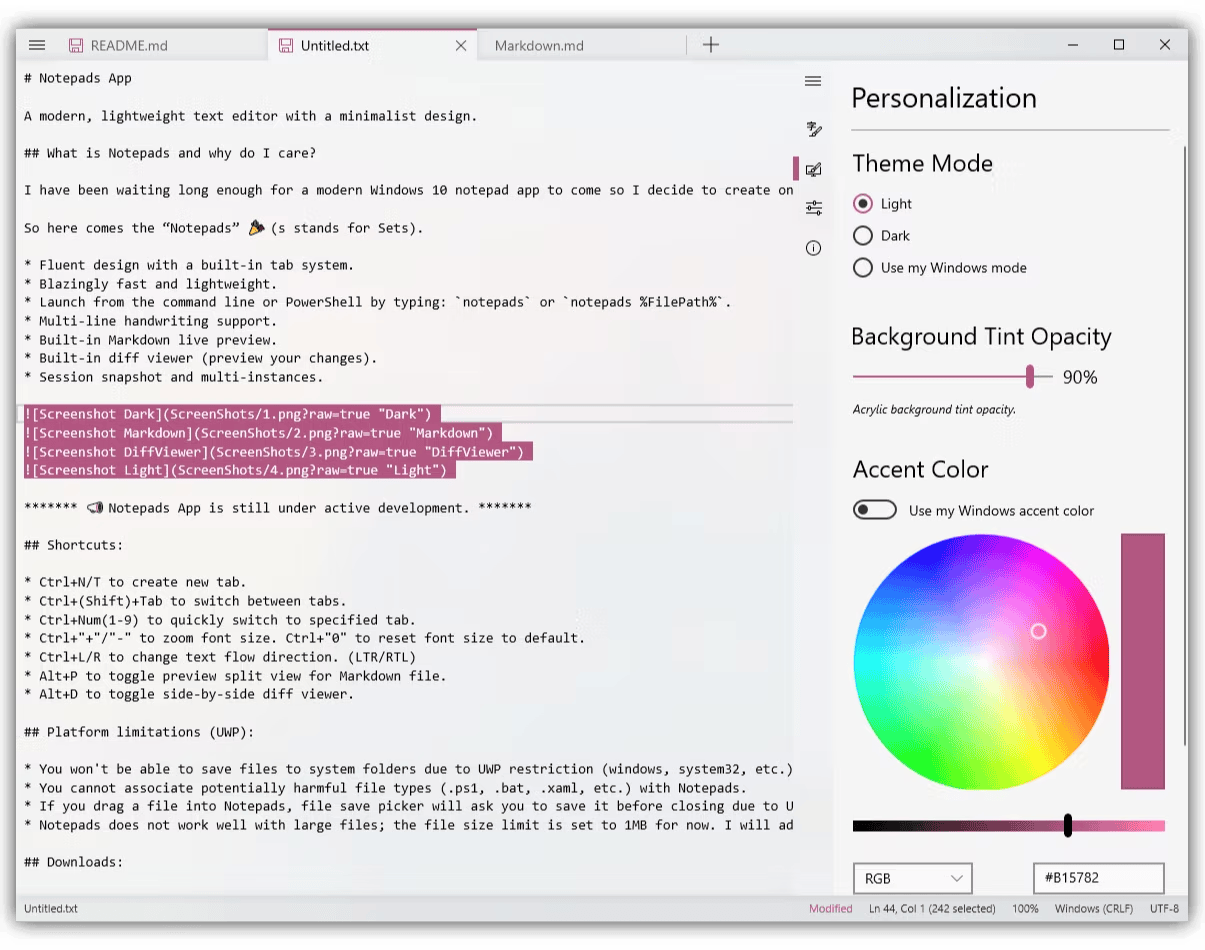Open Advanced settings sliders icon
Image resolution: width=1205 pixels, height=950 pixels.
coord(813,208)
